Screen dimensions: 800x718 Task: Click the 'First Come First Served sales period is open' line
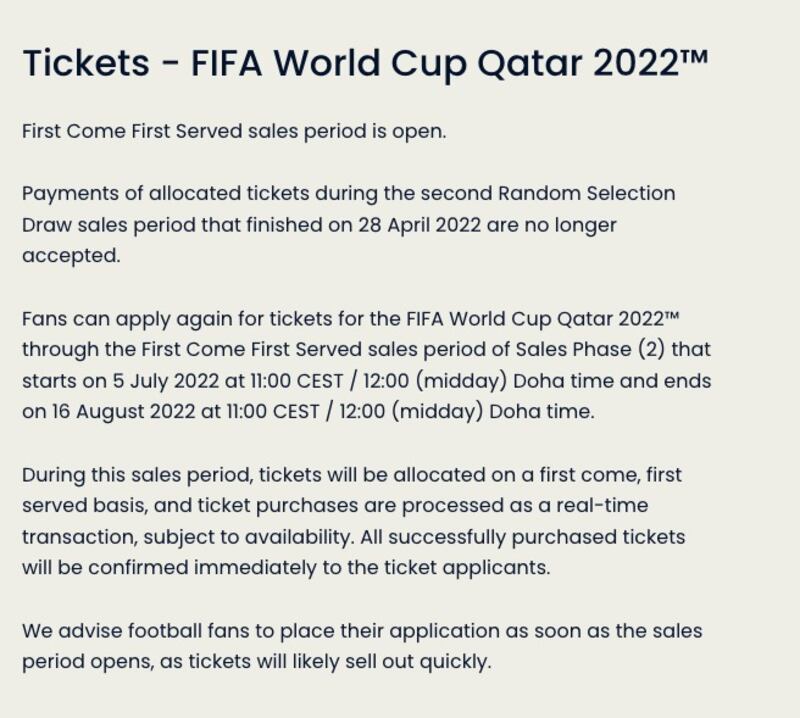(234, 131)
